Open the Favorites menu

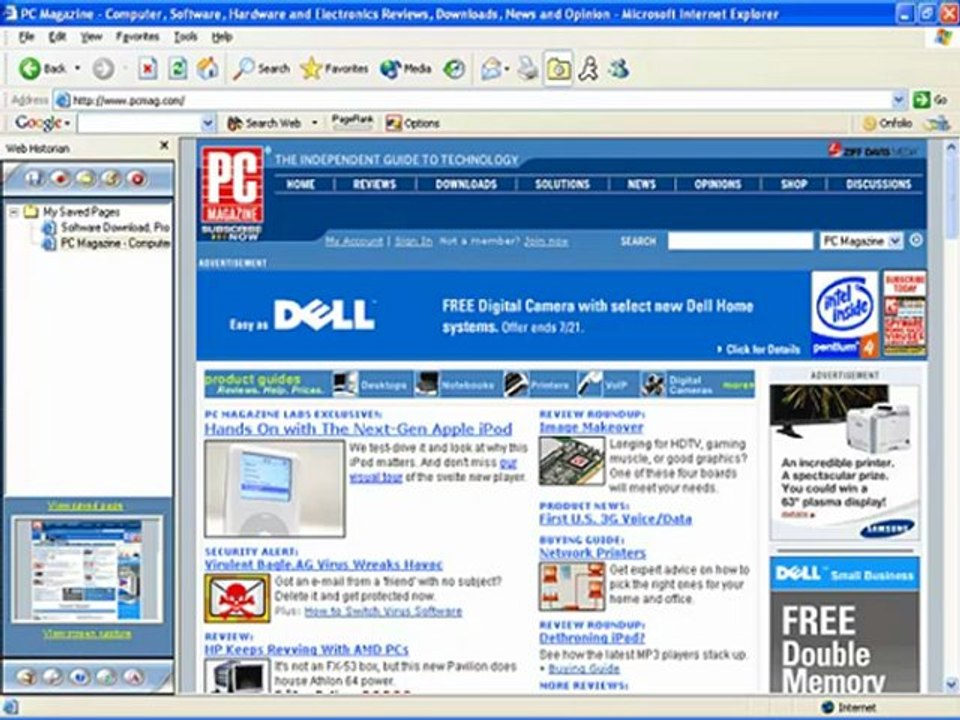coord(138,37)
